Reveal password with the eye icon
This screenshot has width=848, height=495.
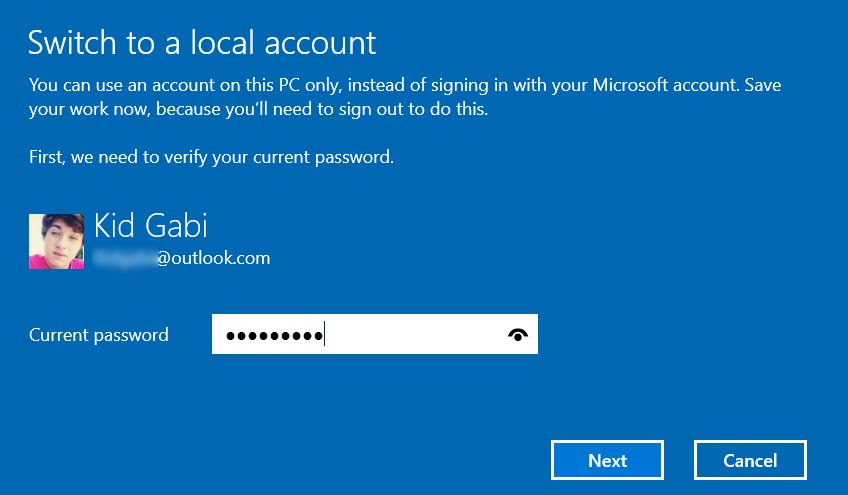pos(518,335)
